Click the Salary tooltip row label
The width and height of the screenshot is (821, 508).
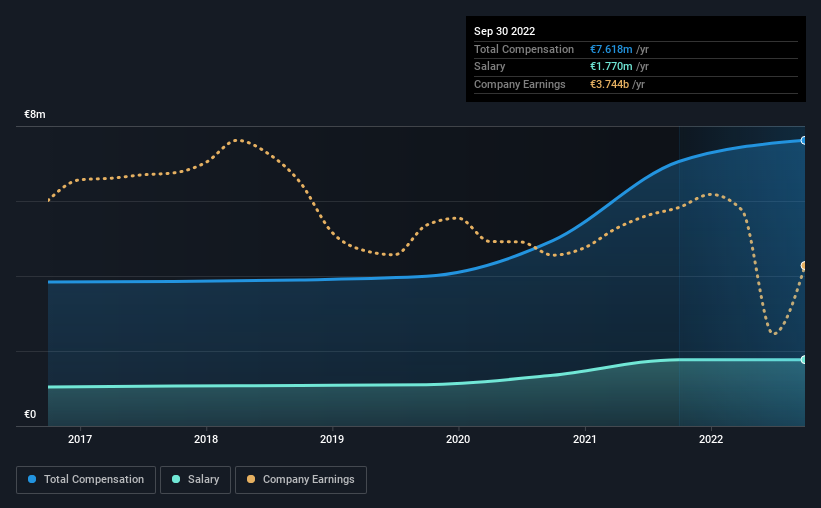pos(490,67)
